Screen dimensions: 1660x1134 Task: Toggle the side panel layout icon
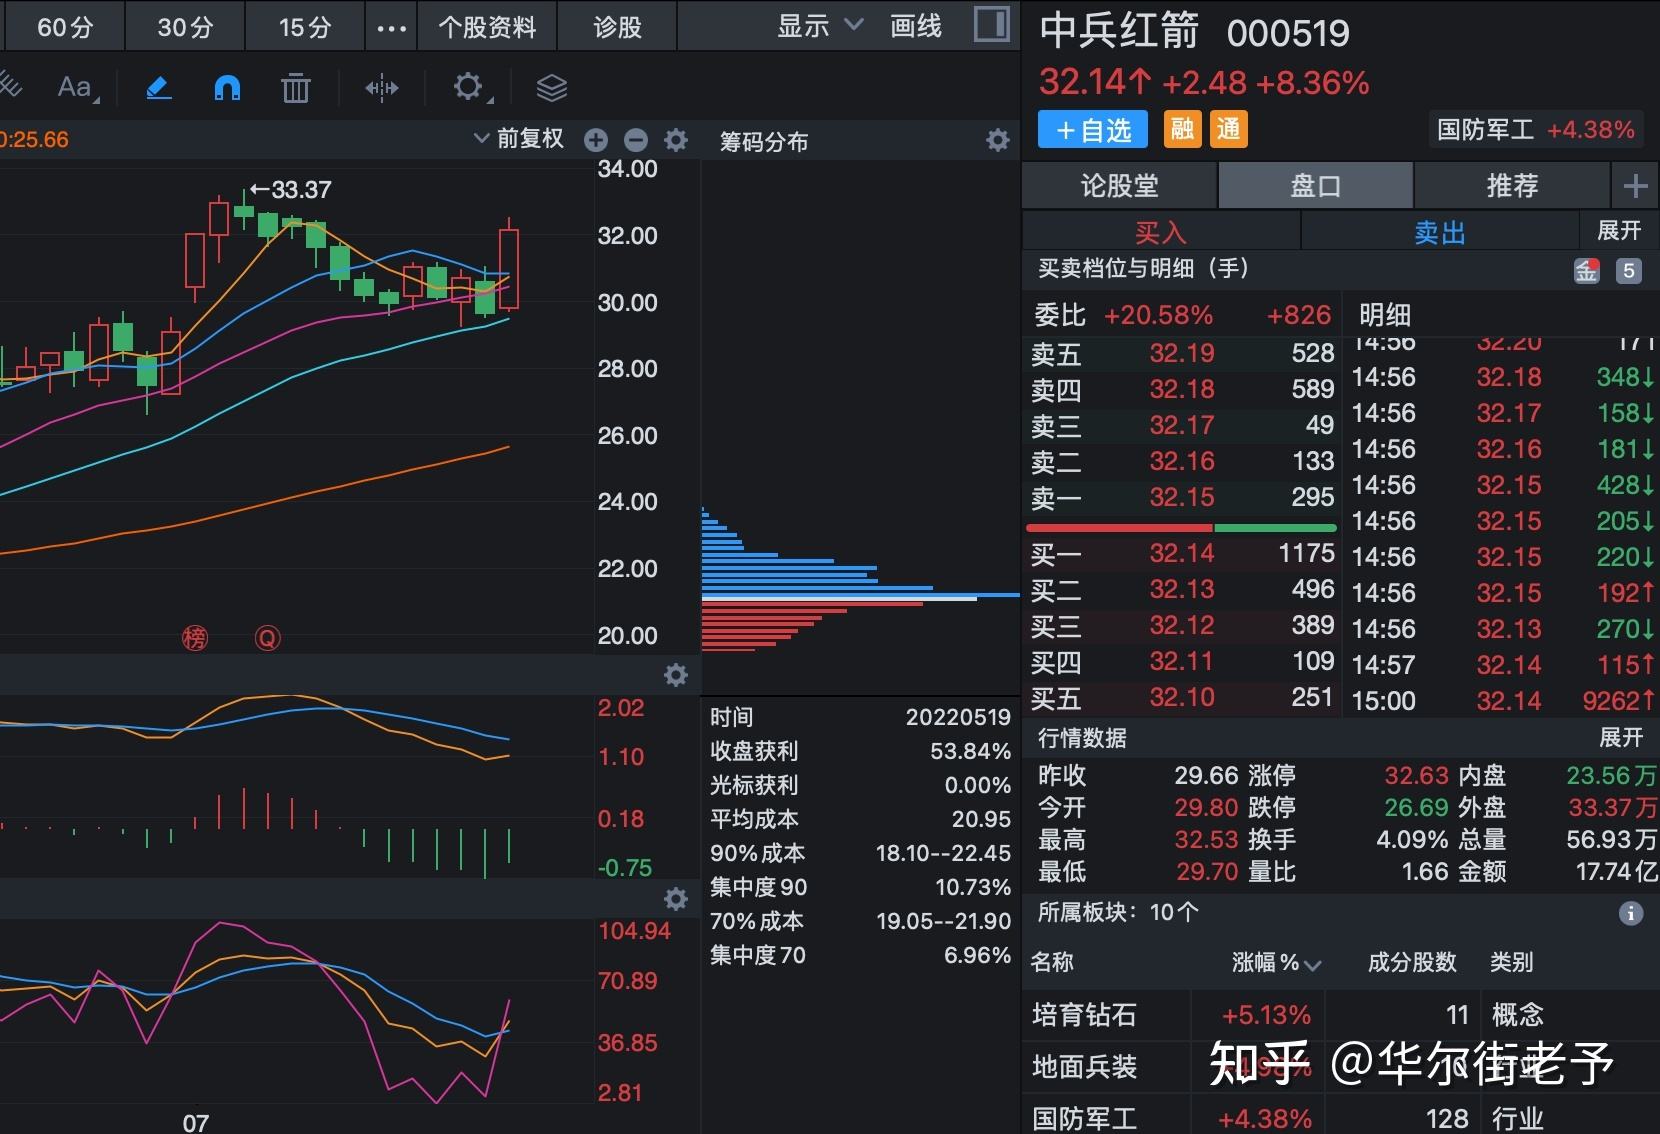pyautogui.click(x=992, y=25)
